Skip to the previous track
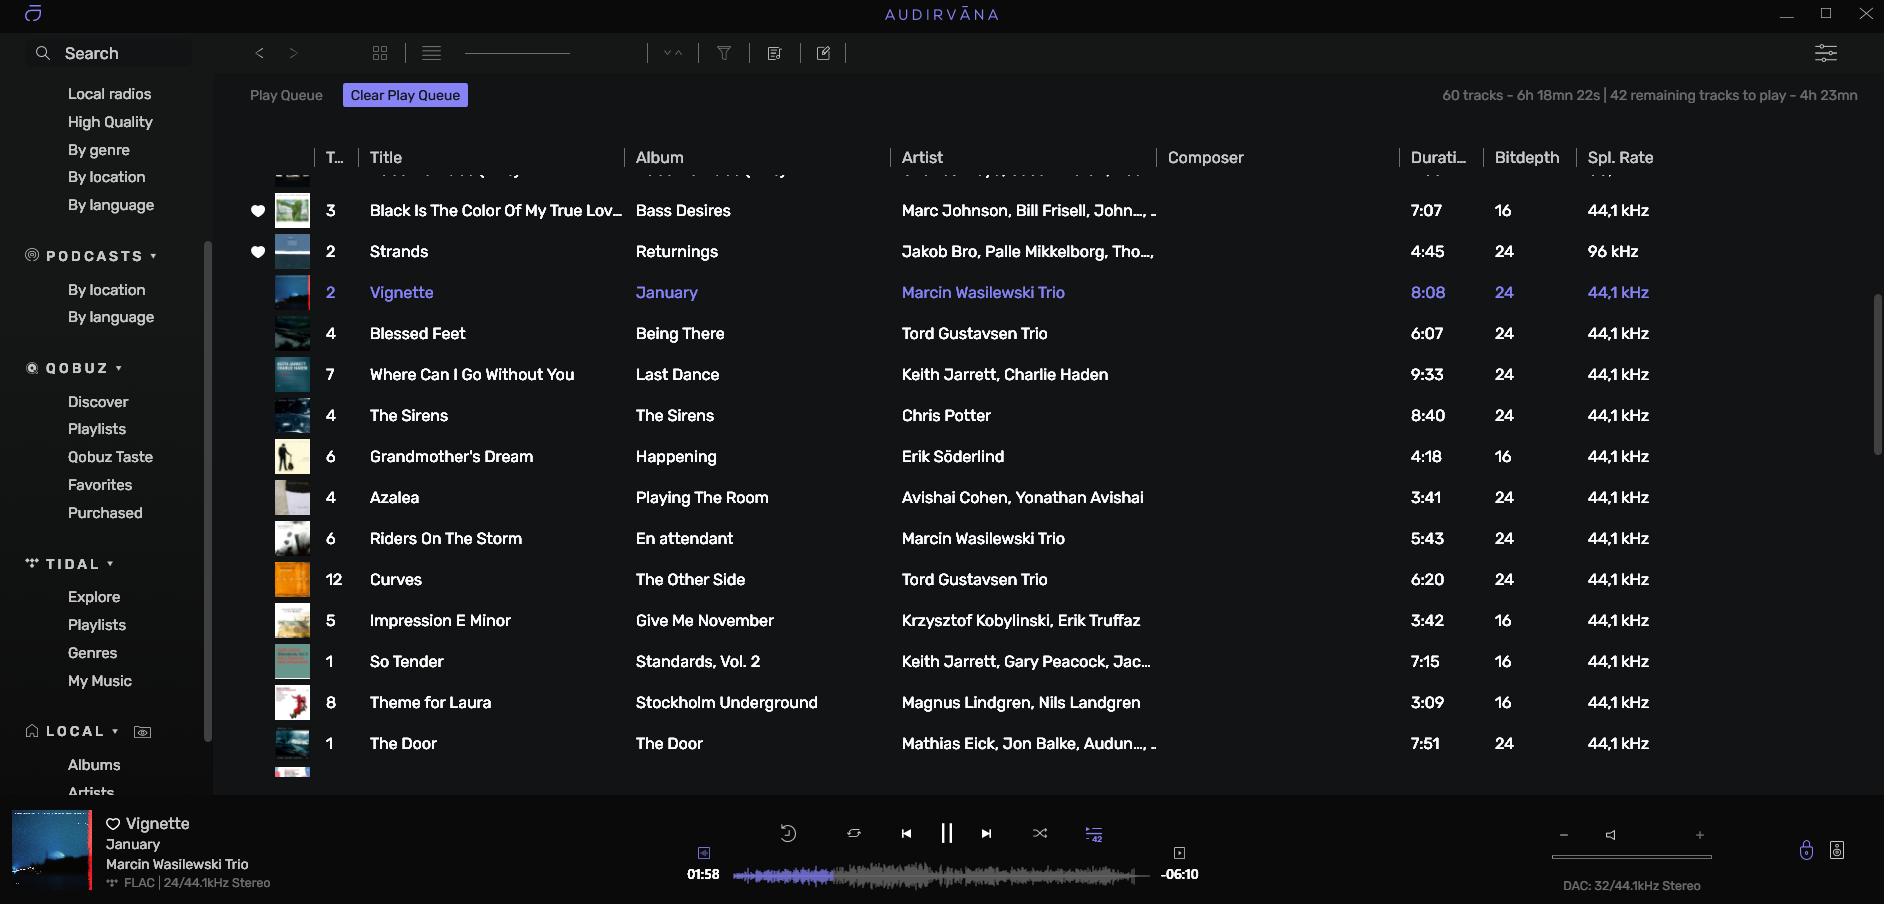Image resolution: width=1884 pixels, height=904 pixels. click(906, 833)
